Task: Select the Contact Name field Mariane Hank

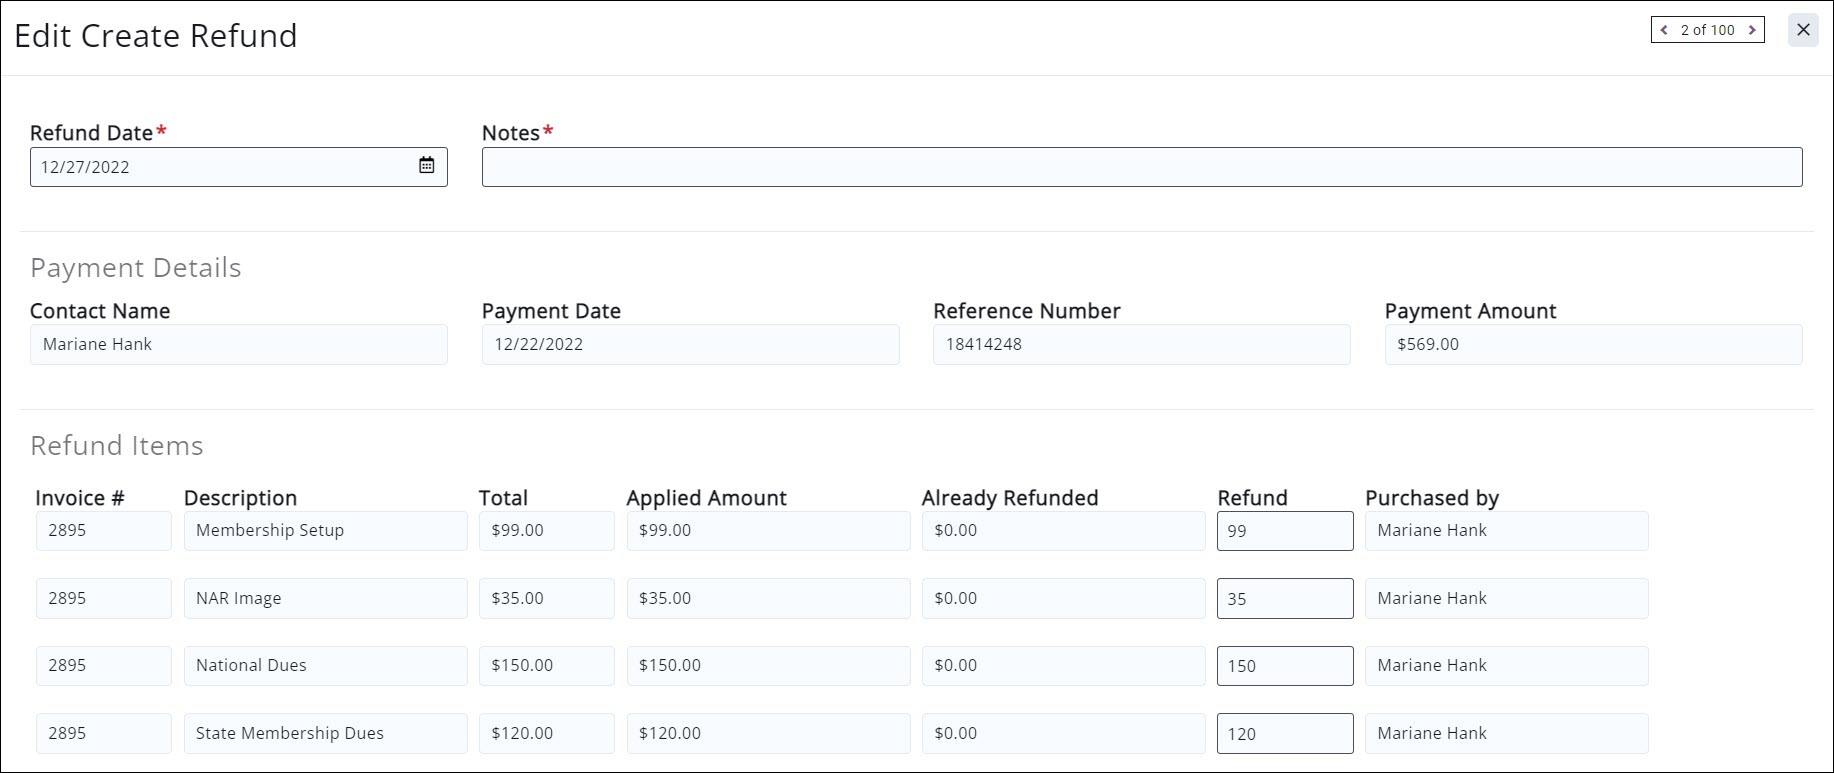Action: 238,345
